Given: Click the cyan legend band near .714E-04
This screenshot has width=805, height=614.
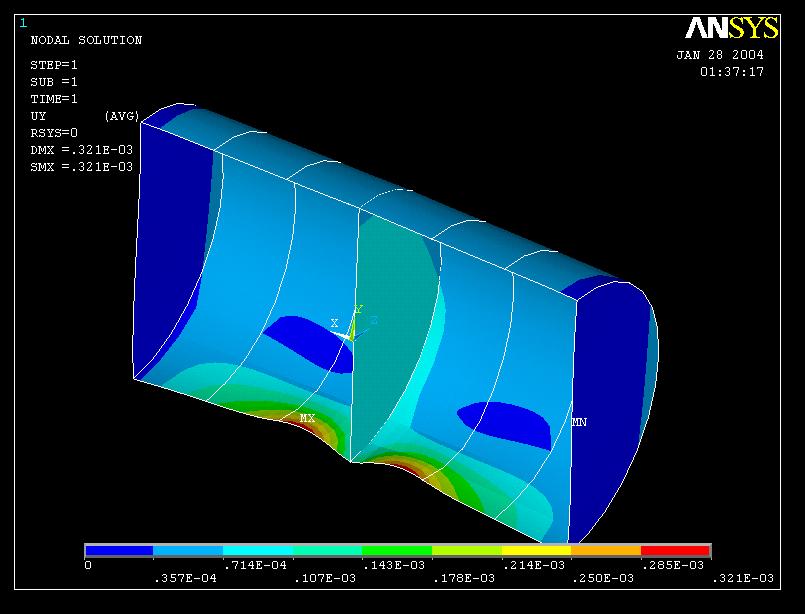Looking at the screenshot, I should pos(258,551).
